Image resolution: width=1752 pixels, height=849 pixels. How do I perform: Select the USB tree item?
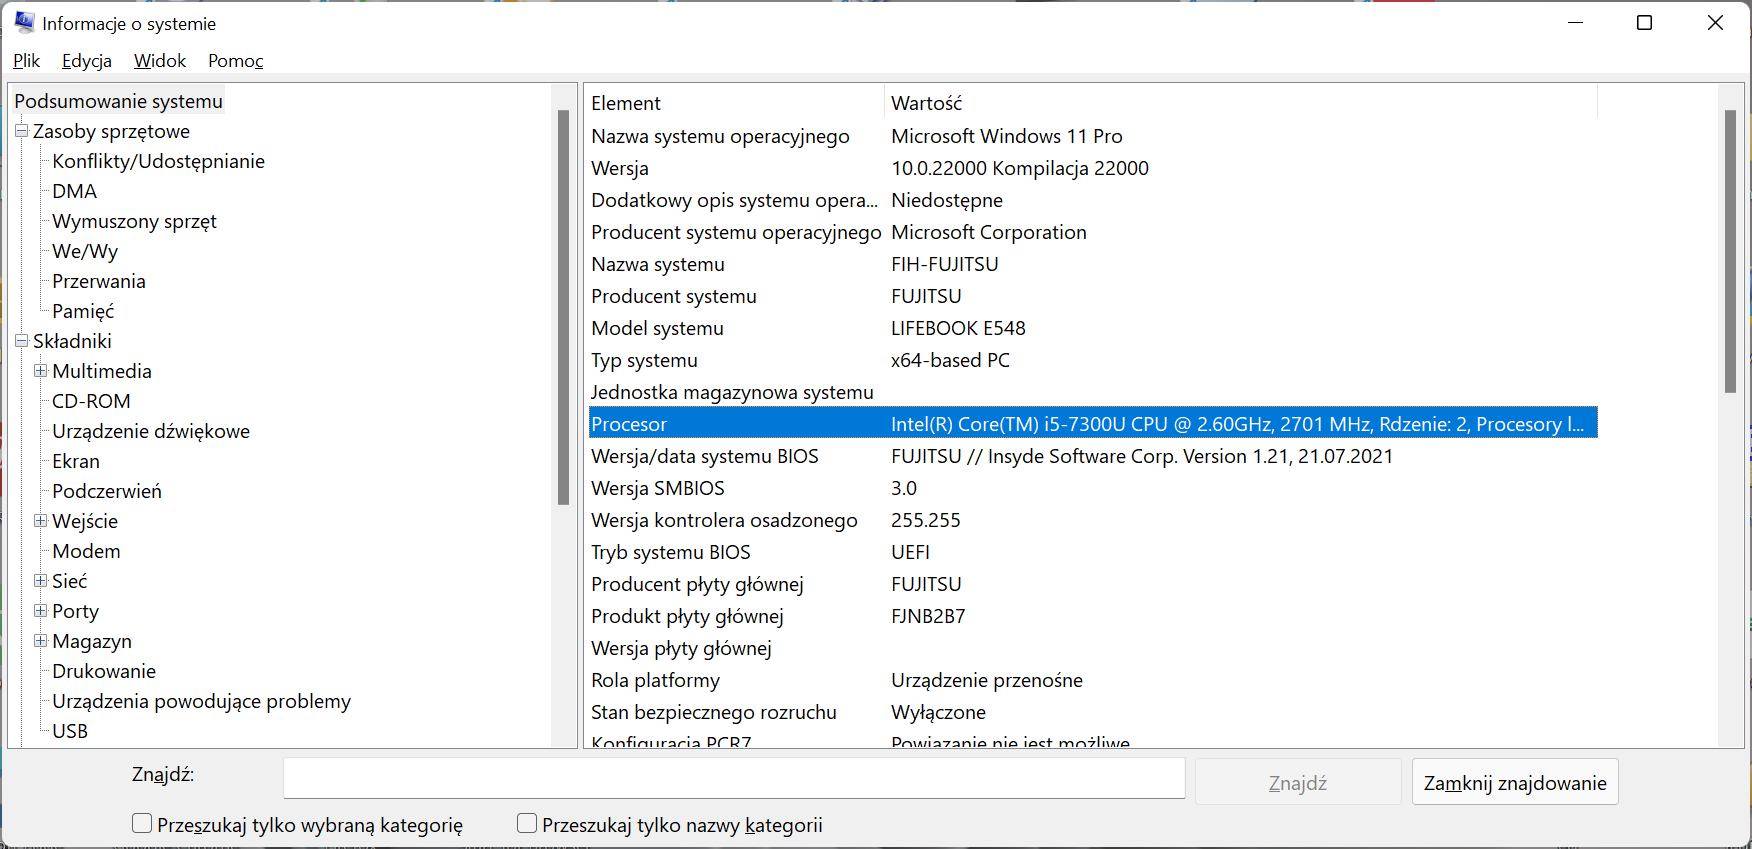coord(70,731)
